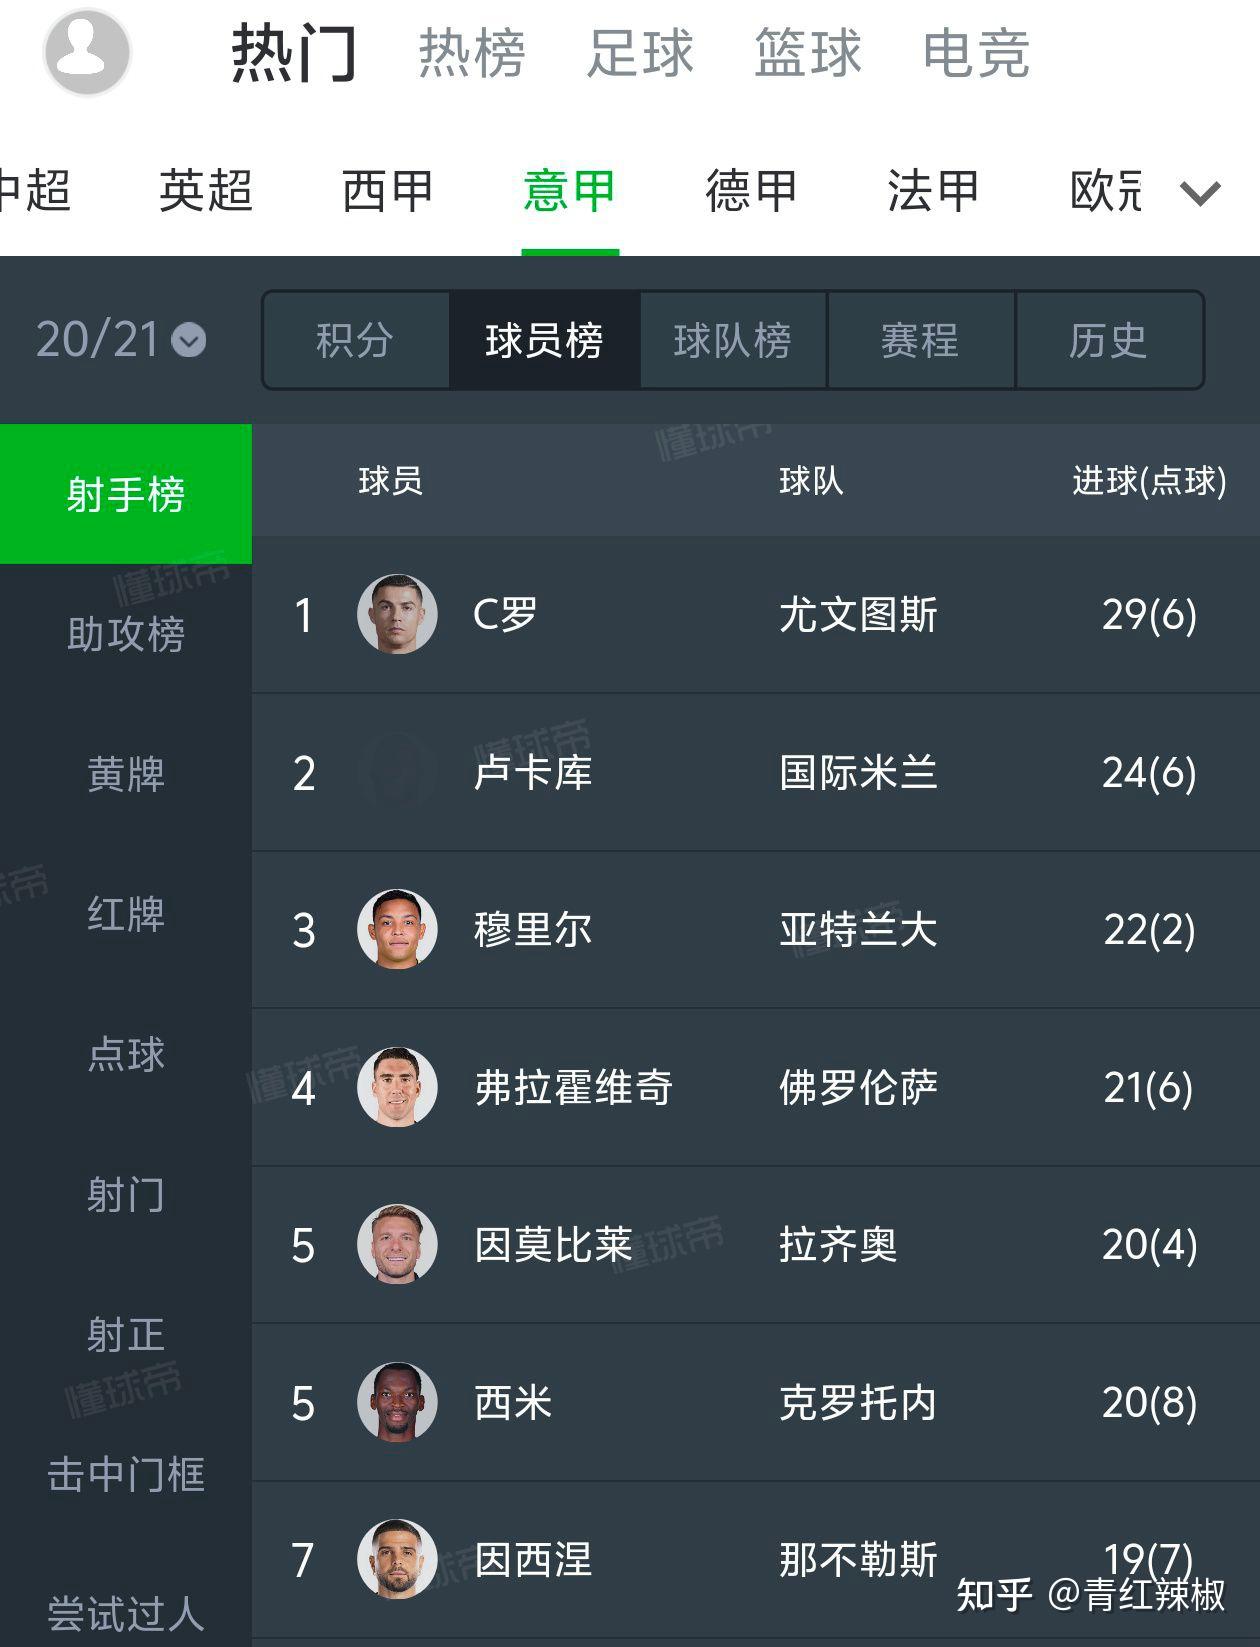Open 卢卡库's player row
The width and height of the screenshot is (1260, 1647).
click(x=756, y=772)
